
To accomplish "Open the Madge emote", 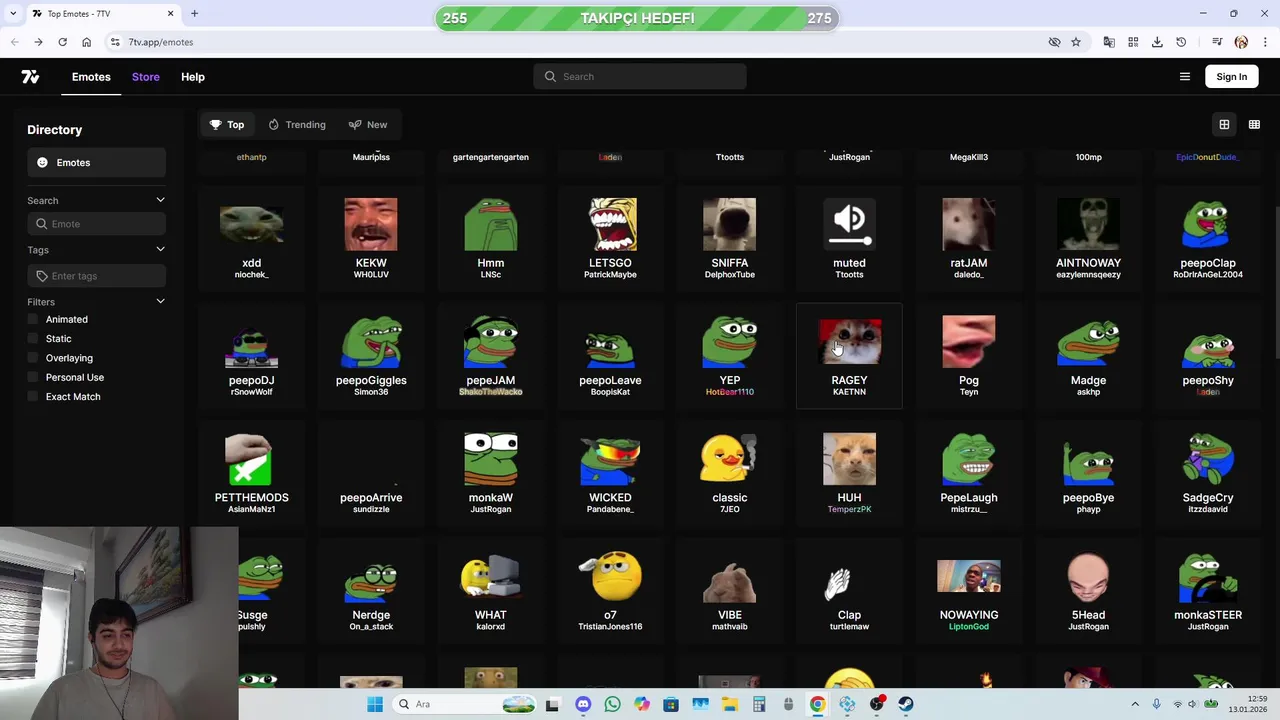I will pos(1088,355).
